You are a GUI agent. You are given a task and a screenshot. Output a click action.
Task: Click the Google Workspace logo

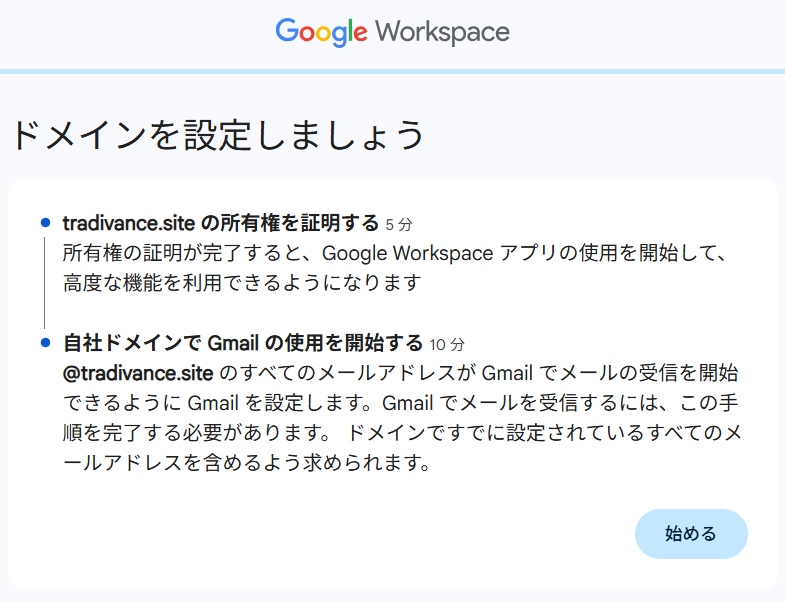click(392, 32)
